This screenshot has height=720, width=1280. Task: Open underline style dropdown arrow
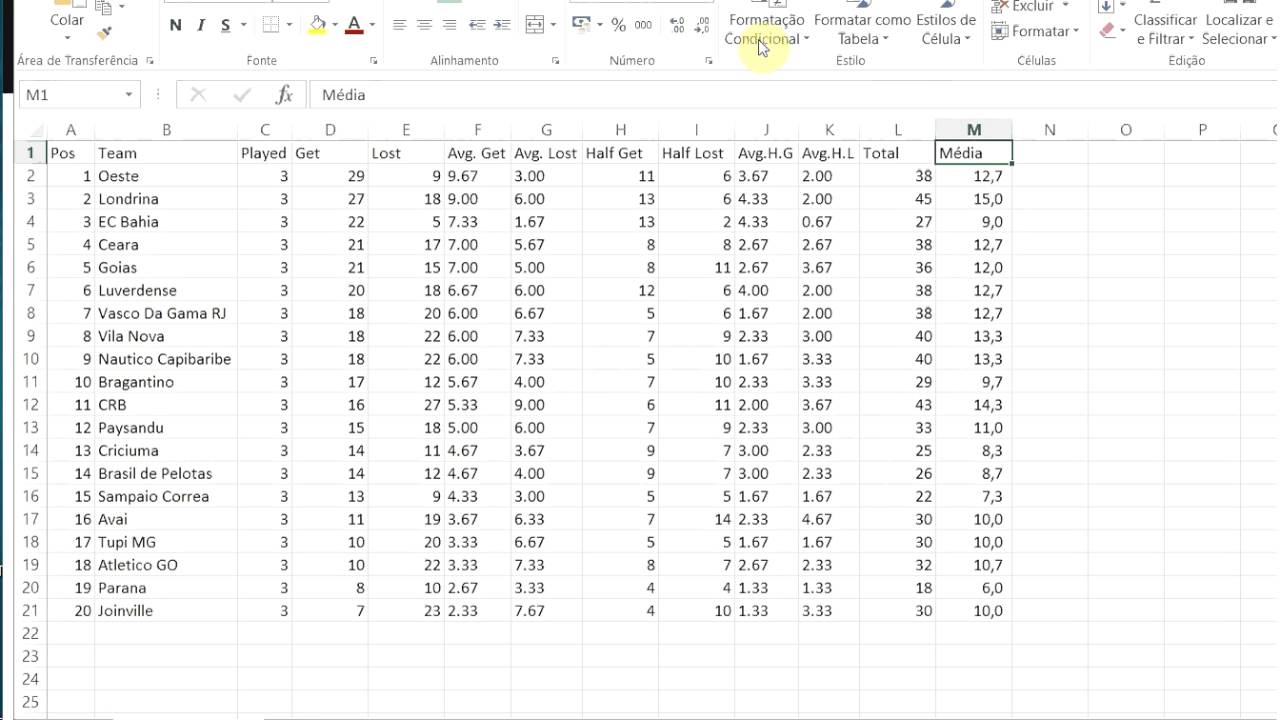pyautogui.click(x=244, y=25)
